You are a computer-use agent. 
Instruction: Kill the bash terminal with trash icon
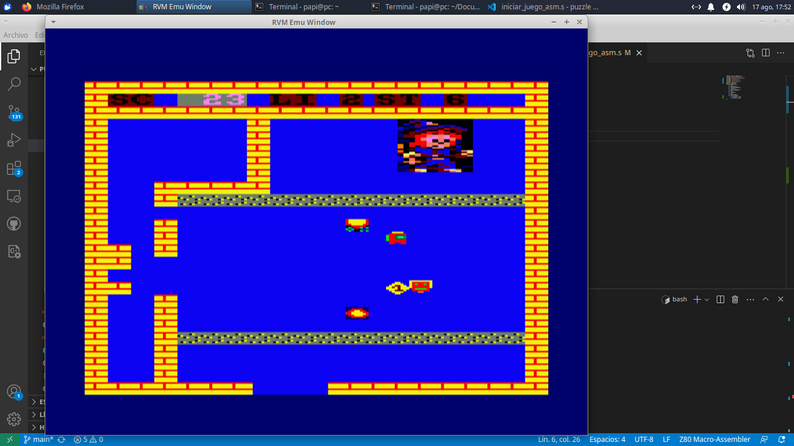735,299
